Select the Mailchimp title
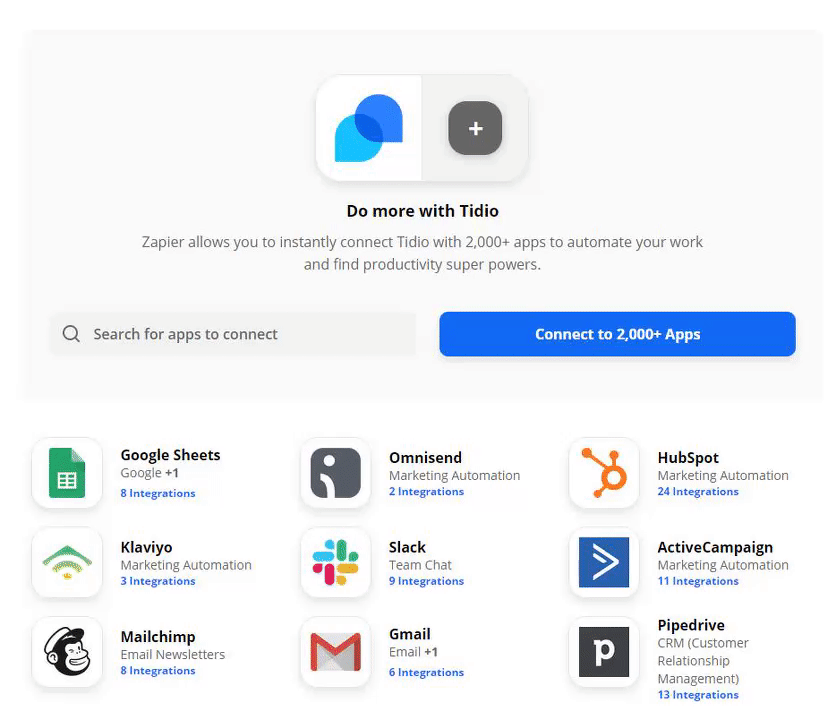 click(x=158, y=637)
